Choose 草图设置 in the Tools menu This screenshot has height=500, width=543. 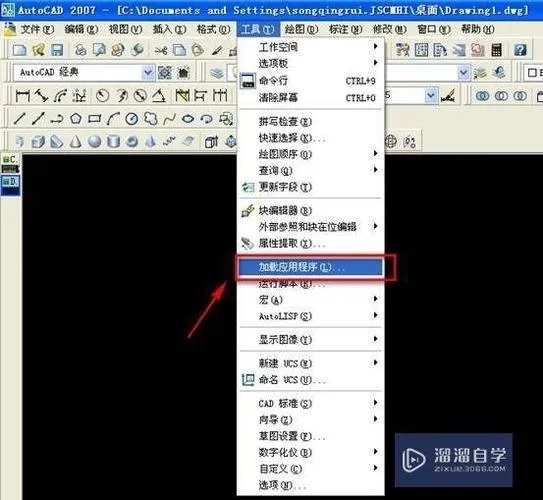(x=311, y=436)
